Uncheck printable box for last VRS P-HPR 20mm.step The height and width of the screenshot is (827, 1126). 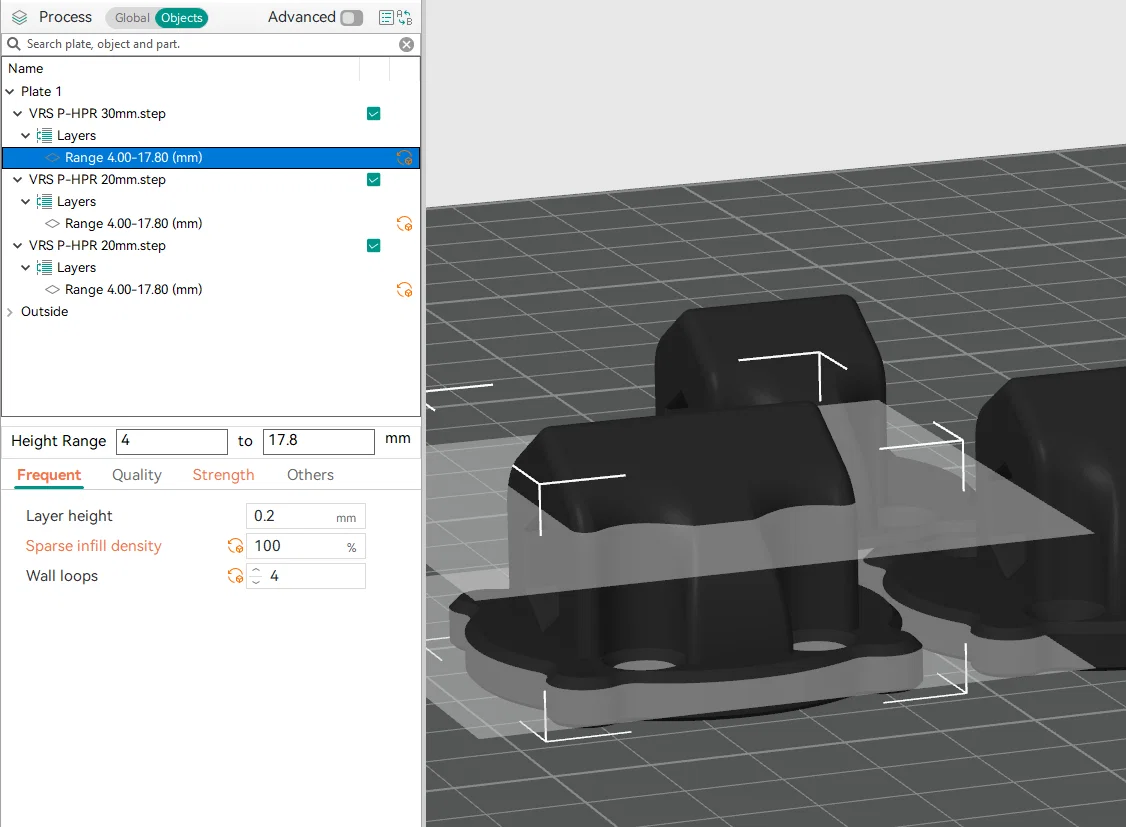[x=373, y=246]
